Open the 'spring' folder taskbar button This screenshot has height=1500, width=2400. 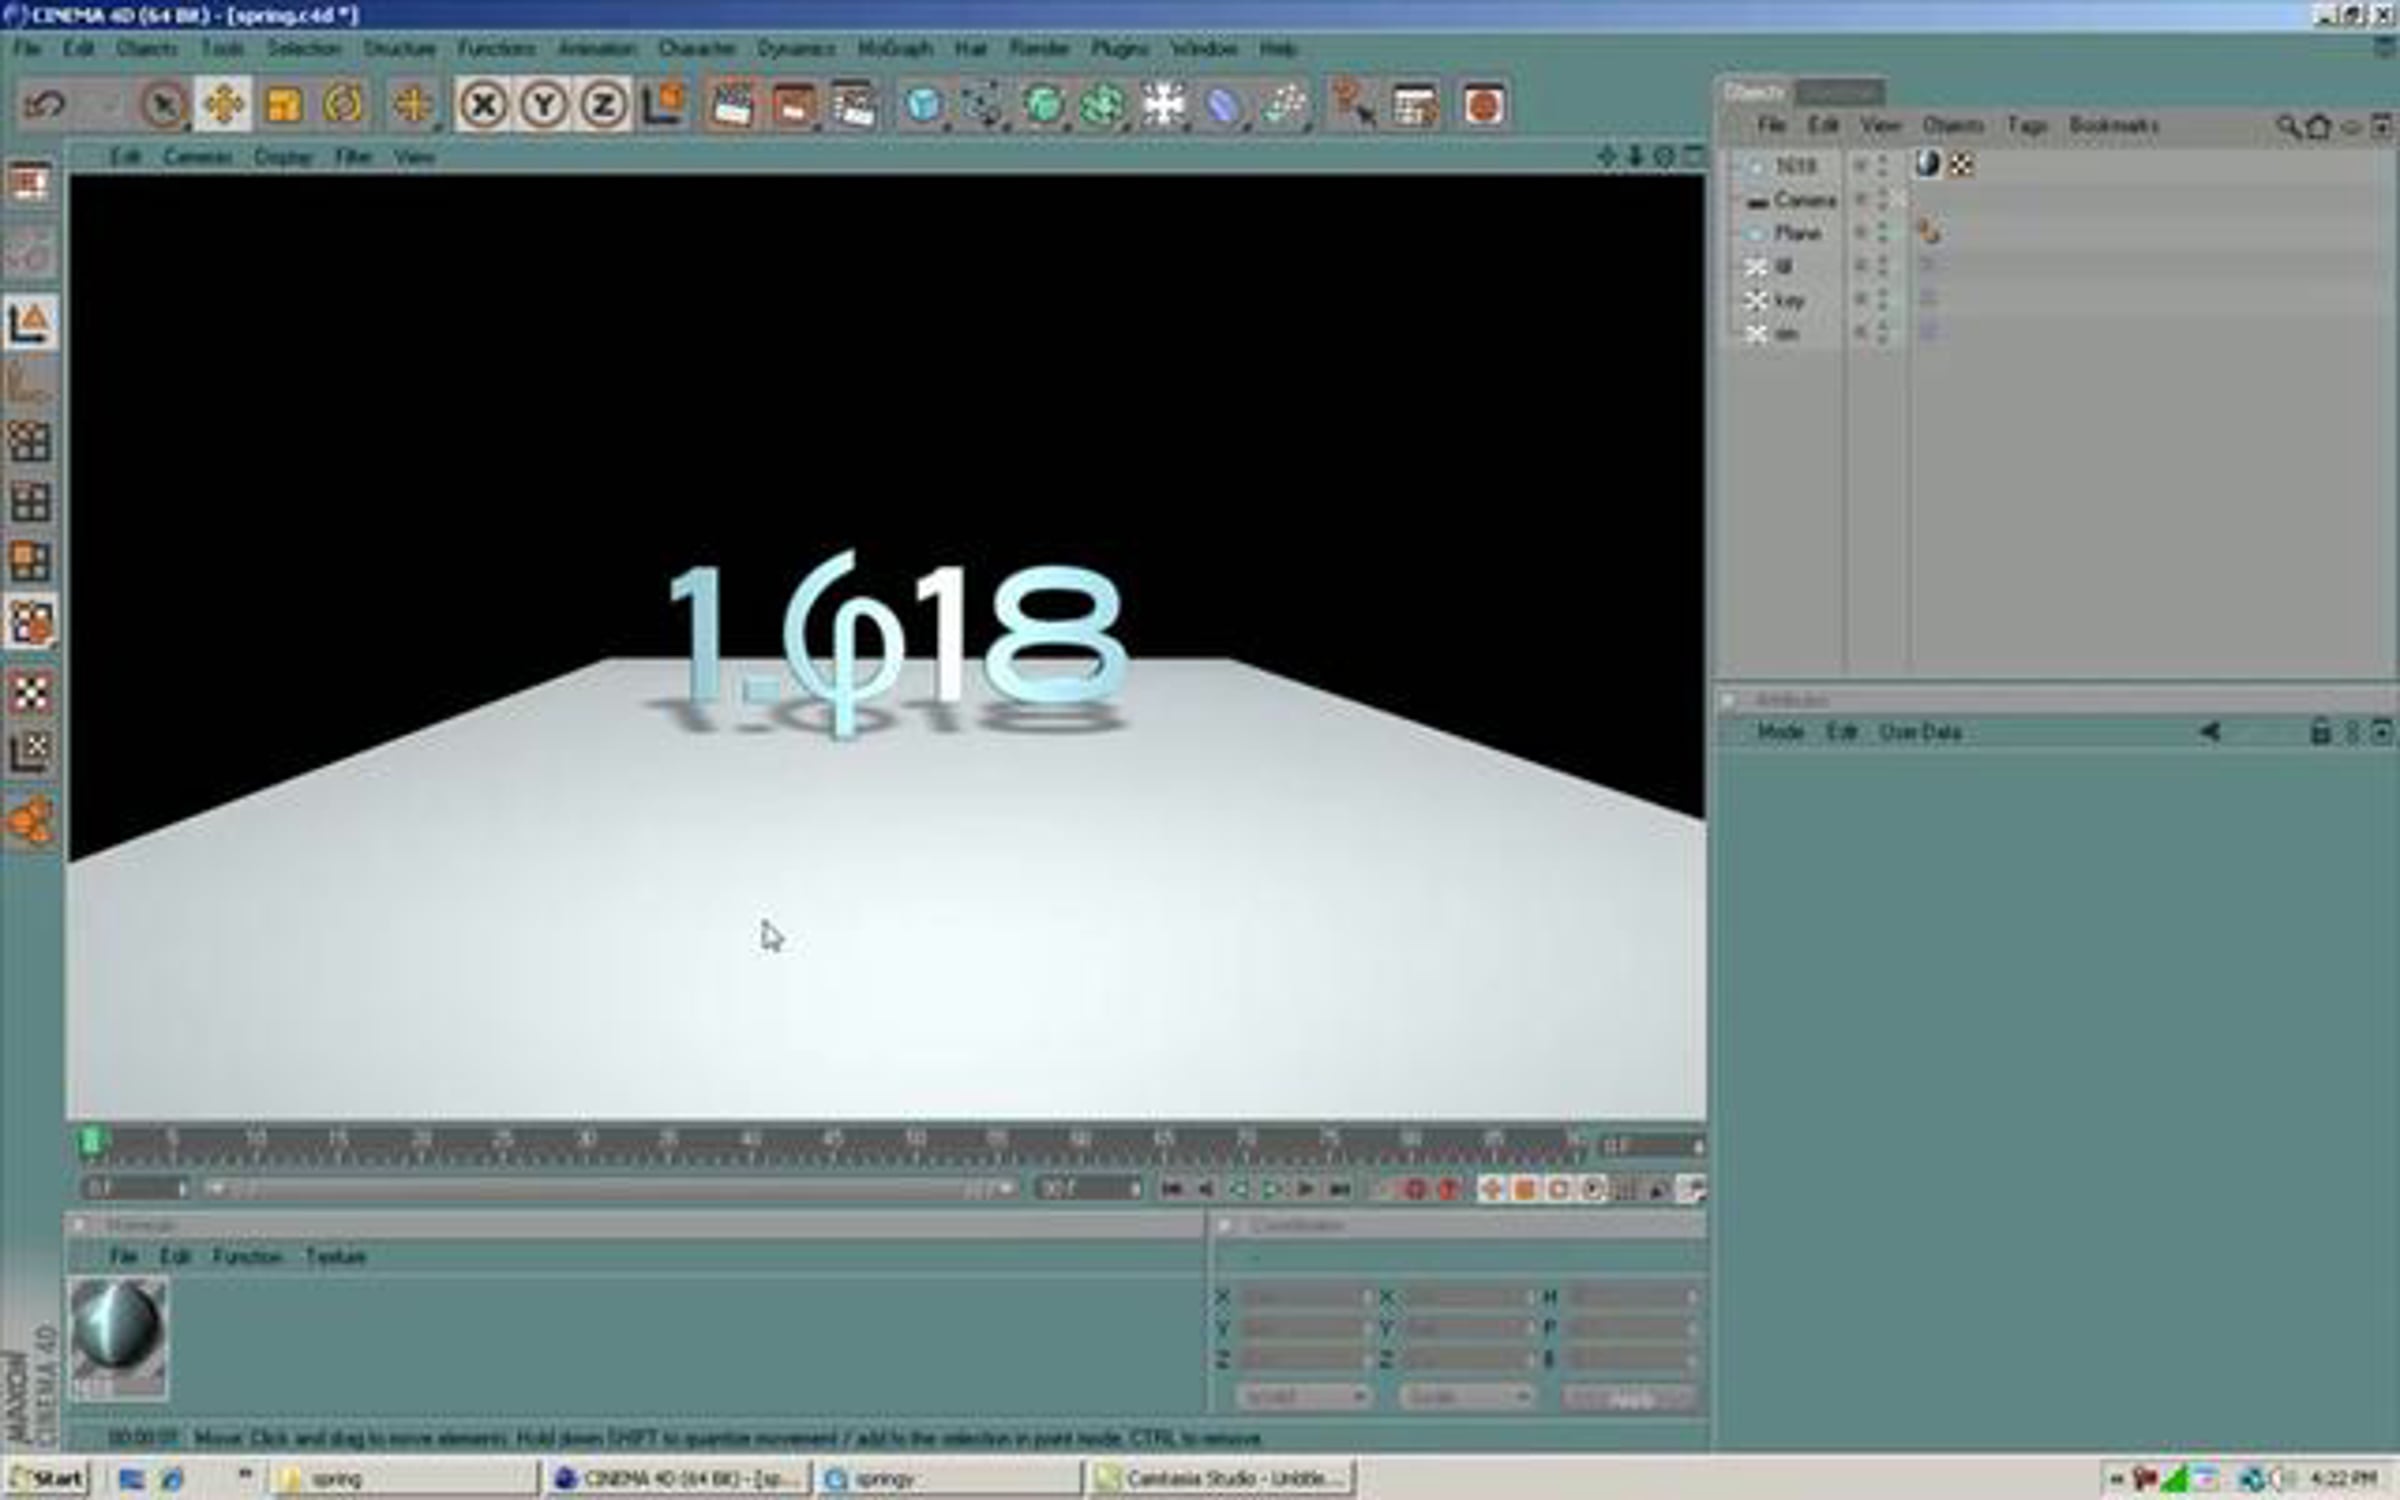[x=404, y=1478]
